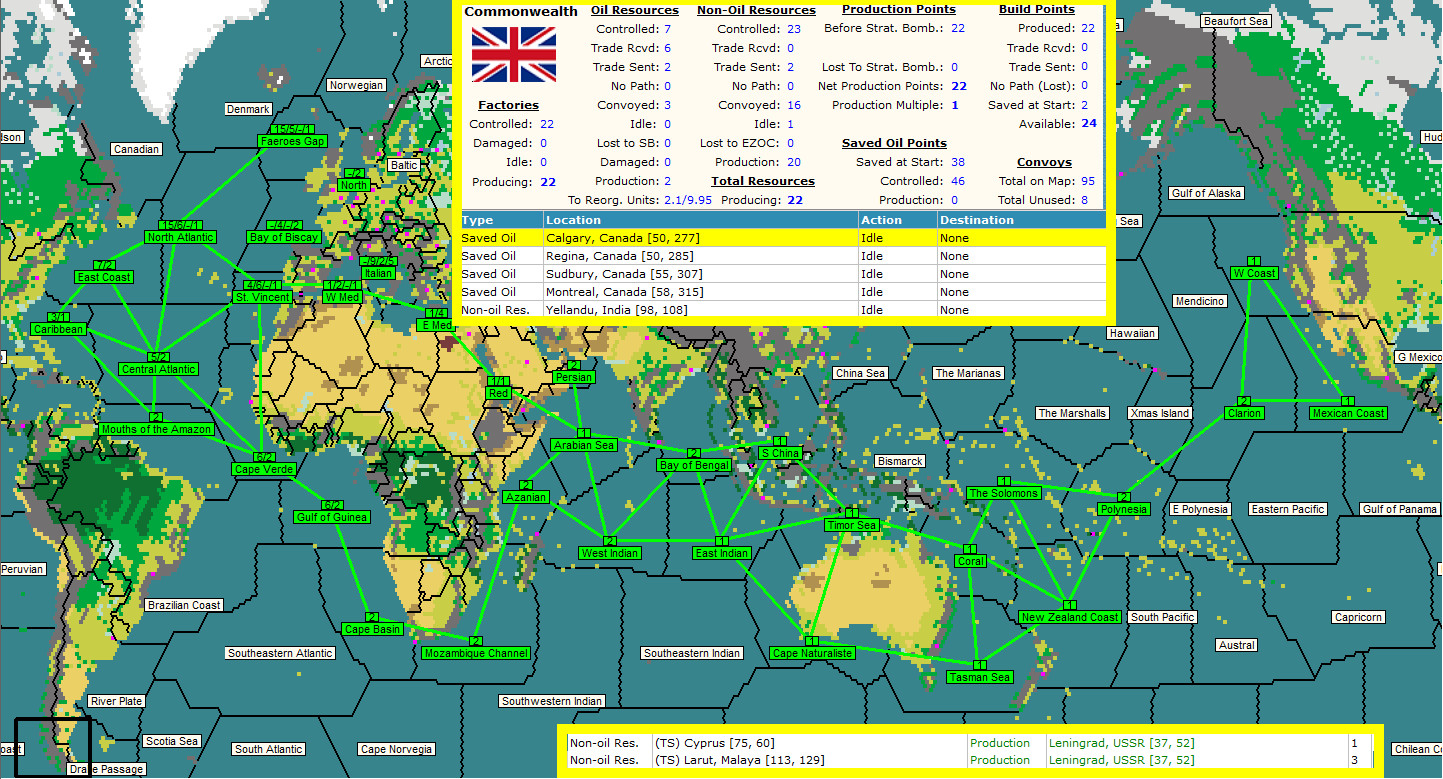
Task: Click the W Med convoy label
Action: [x=342, y=298]
